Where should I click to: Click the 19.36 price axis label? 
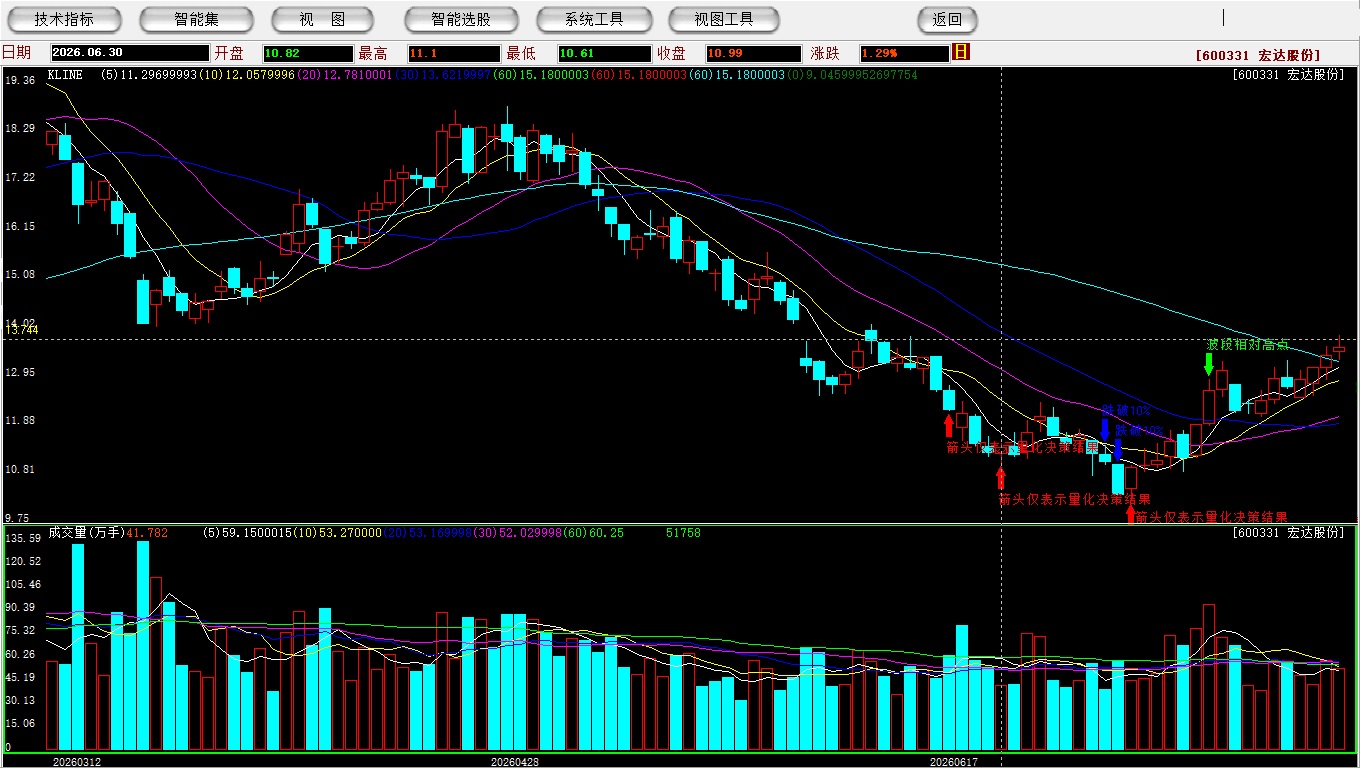coord(20,80)
